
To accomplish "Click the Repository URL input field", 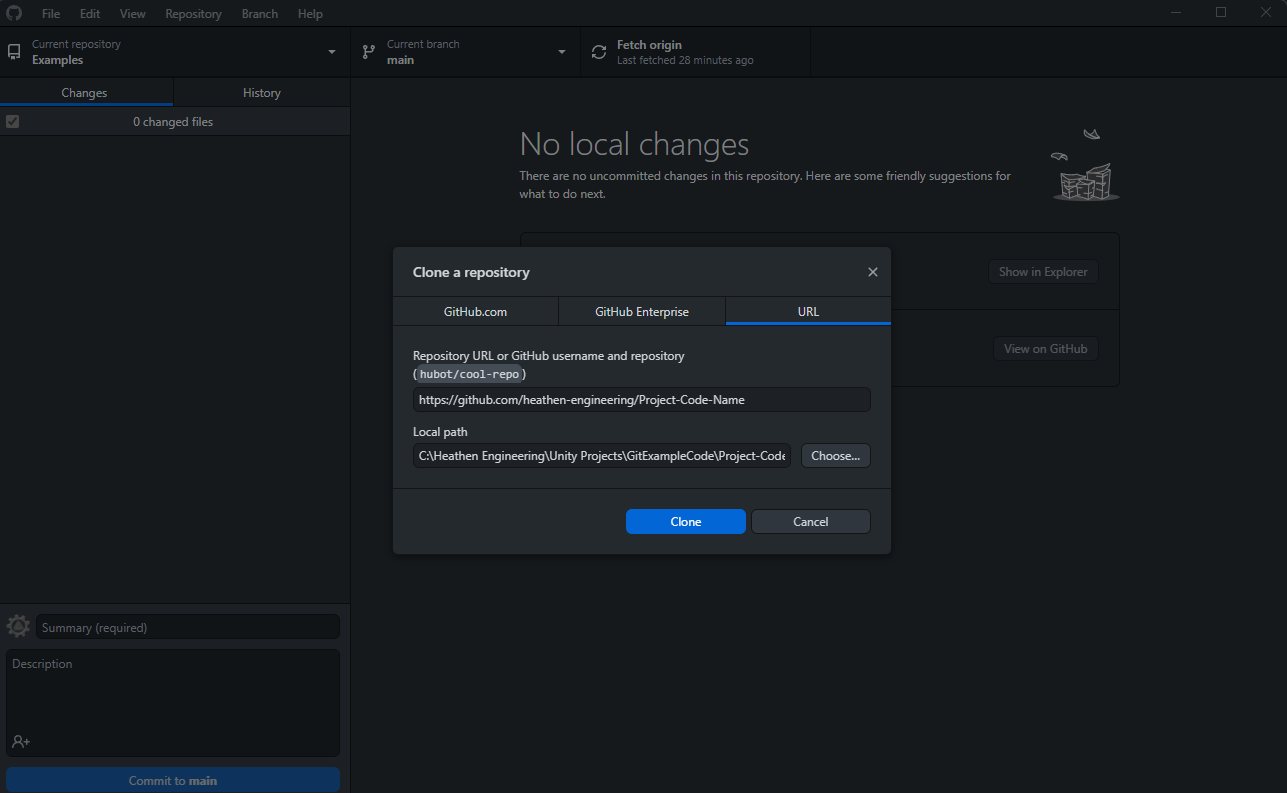I will pyautogui.click(x=642, y=400).
